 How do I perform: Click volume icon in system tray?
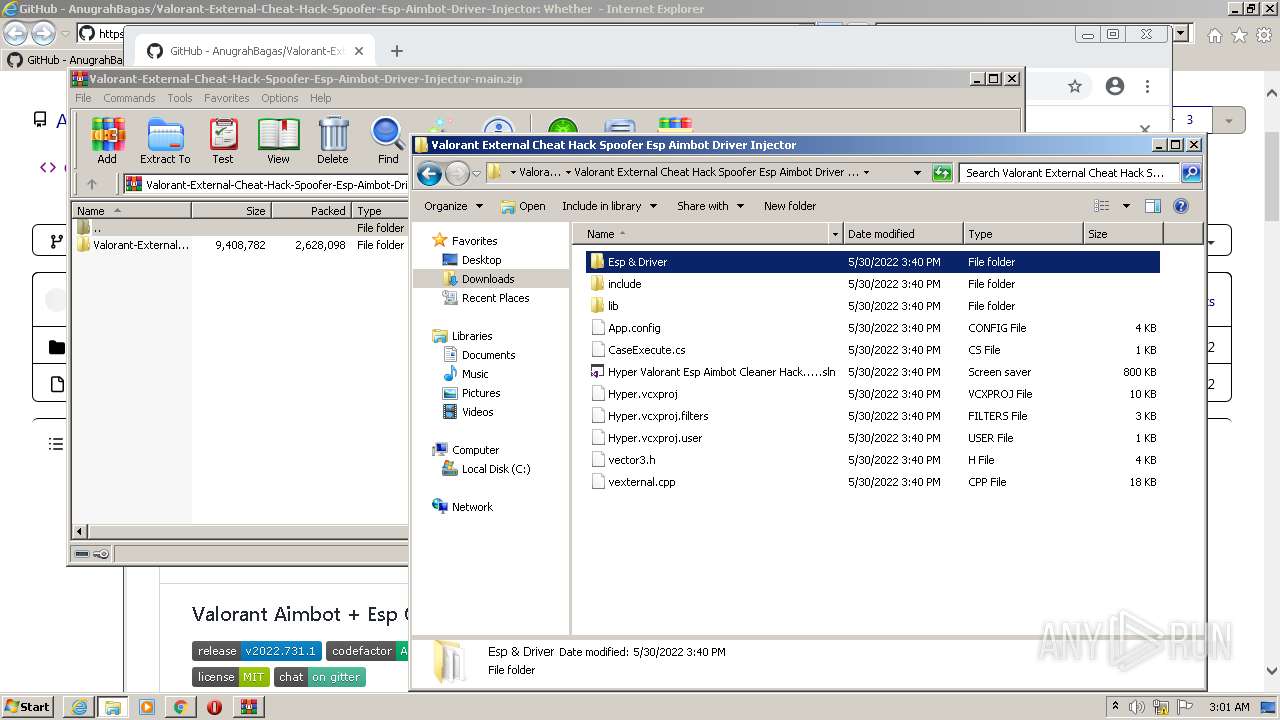(x=1136, y=707)
